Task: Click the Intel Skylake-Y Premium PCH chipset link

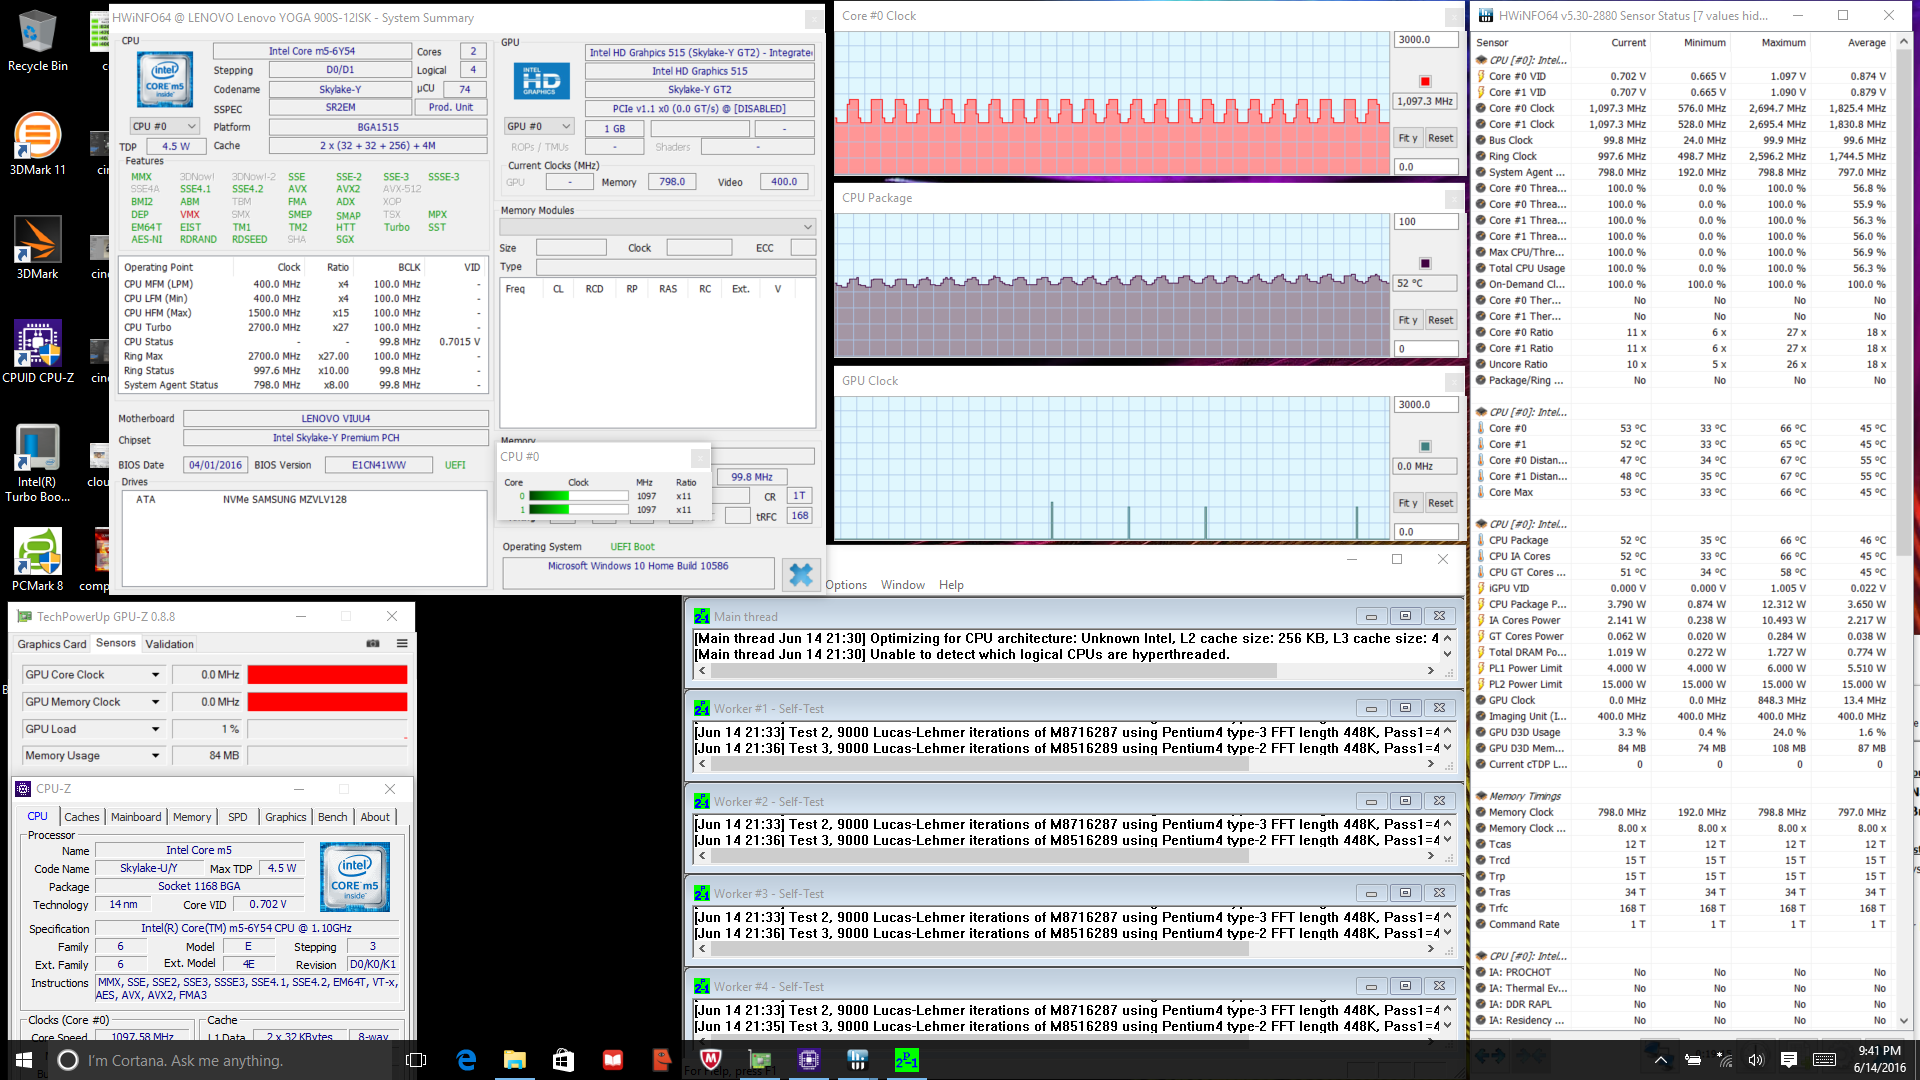Action: pos(336,438)
